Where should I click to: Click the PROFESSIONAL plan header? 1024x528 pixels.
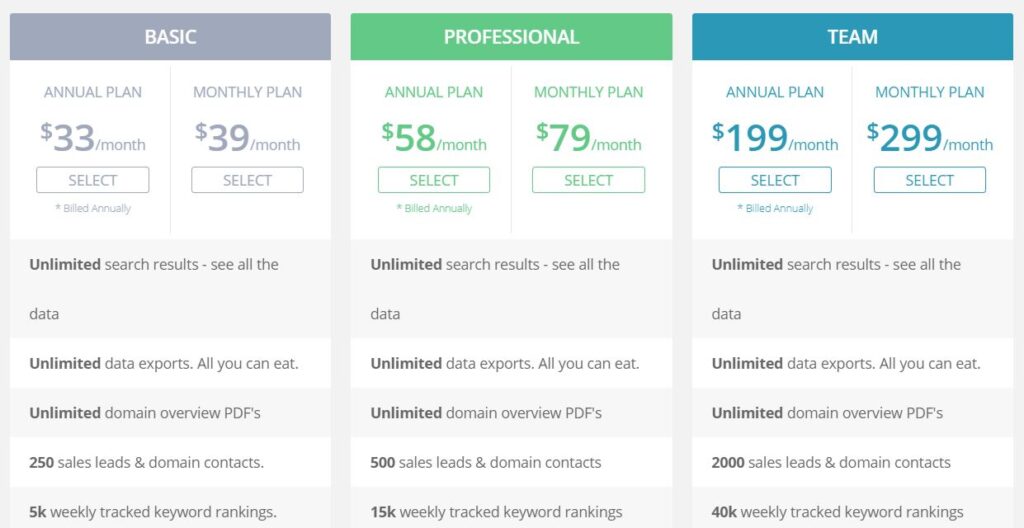pos(511,37)
